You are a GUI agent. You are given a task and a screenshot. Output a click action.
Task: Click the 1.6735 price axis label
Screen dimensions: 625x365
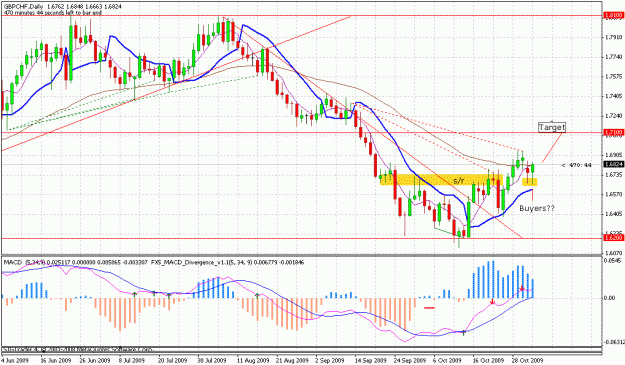(614, 175)
